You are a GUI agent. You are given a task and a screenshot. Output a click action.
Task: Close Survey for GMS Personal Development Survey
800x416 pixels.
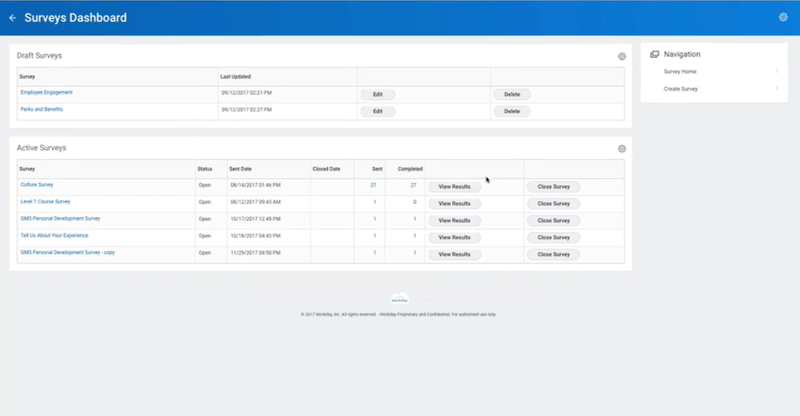point(554,221)
